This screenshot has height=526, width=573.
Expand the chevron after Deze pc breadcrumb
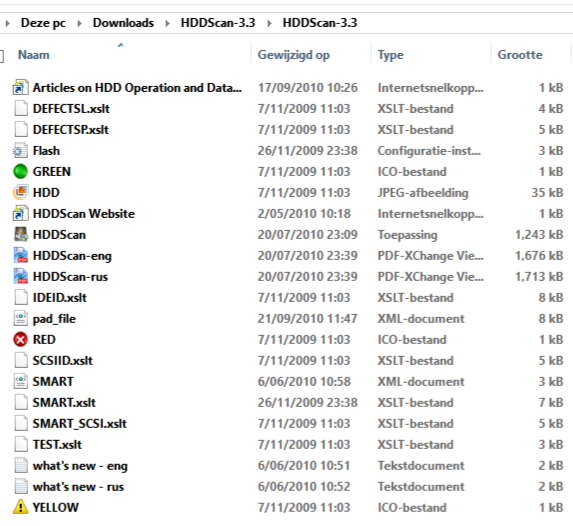tap(79, 23)
